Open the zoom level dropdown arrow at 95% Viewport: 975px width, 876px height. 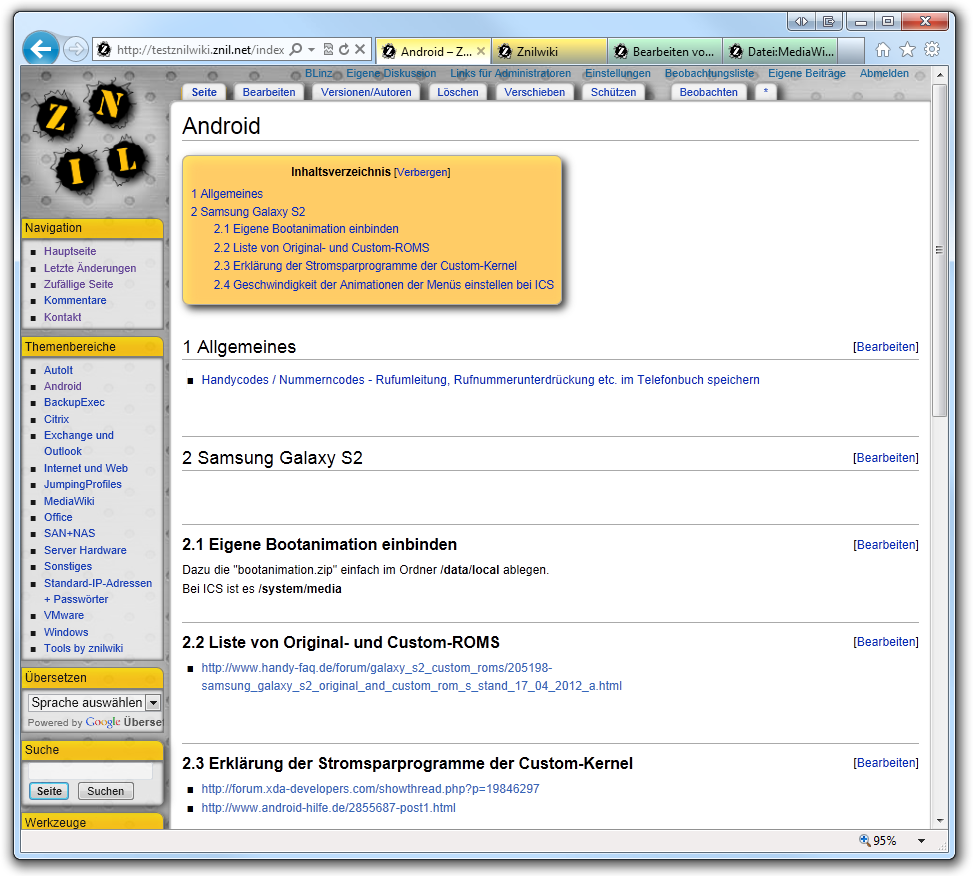[x=921, y=841]
